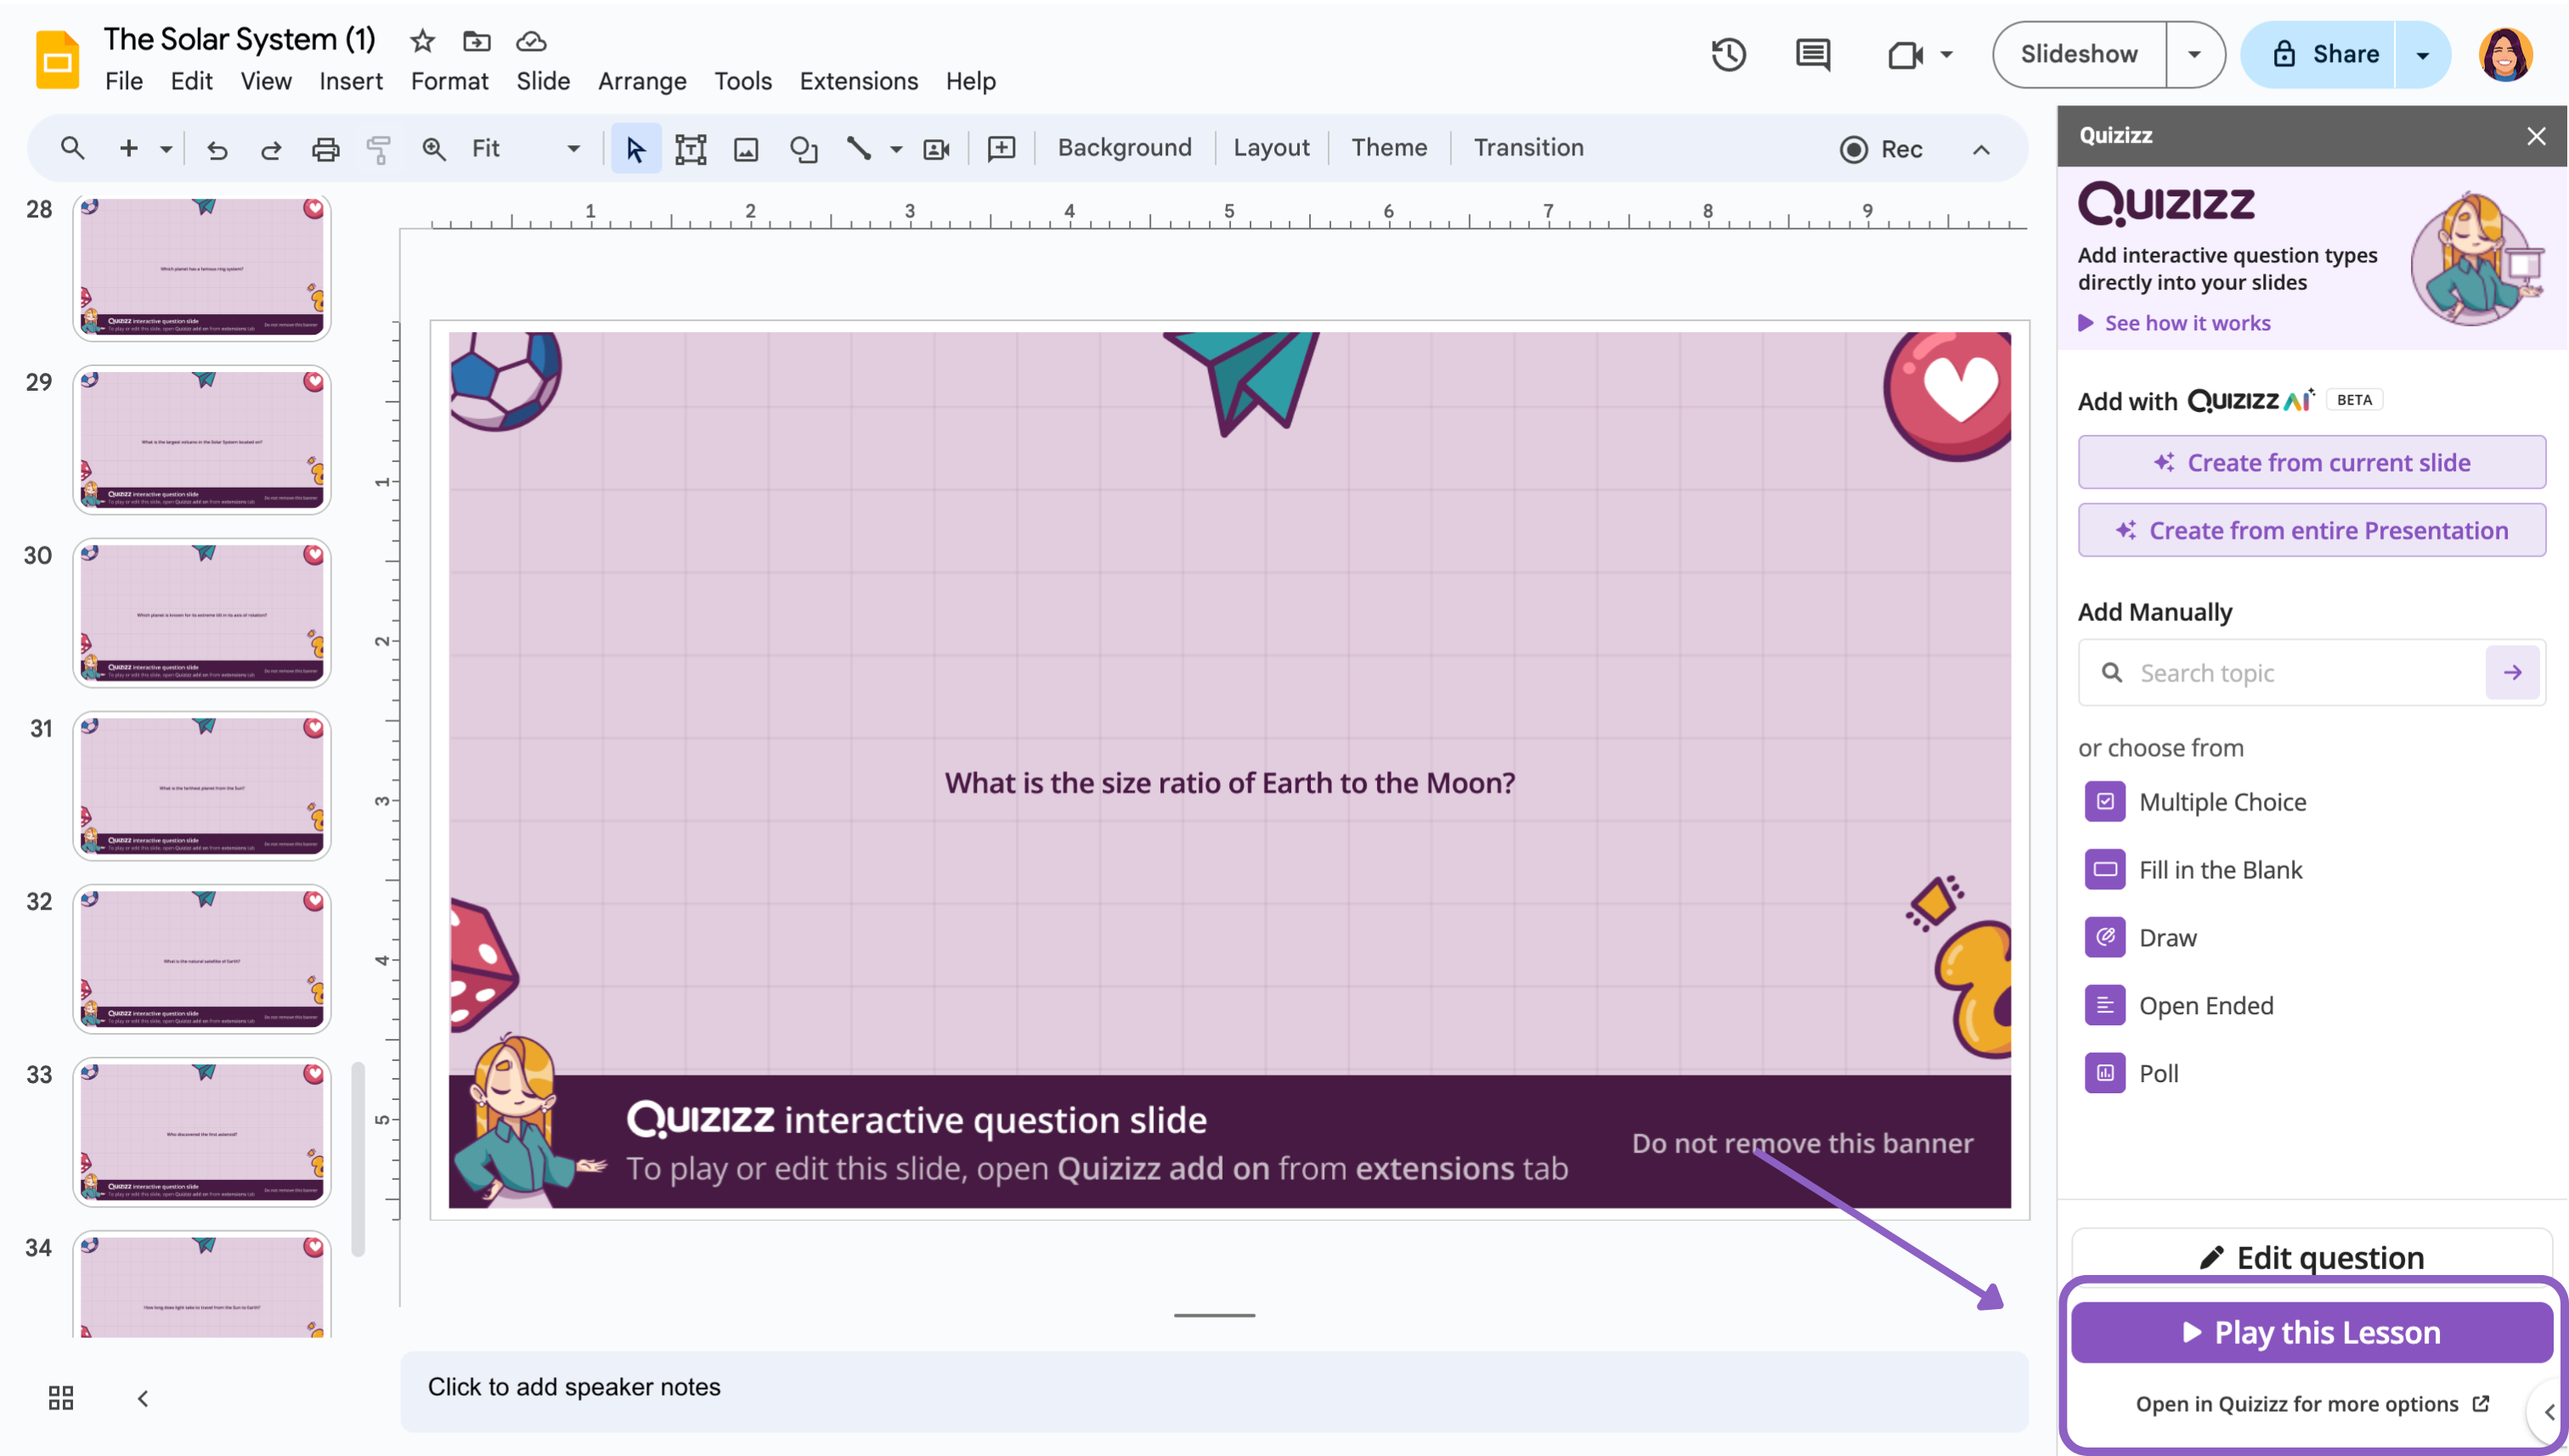Viewport: 2569px width, 1456px height.
Task: Click the Share button
Action: pos(2320,54)
